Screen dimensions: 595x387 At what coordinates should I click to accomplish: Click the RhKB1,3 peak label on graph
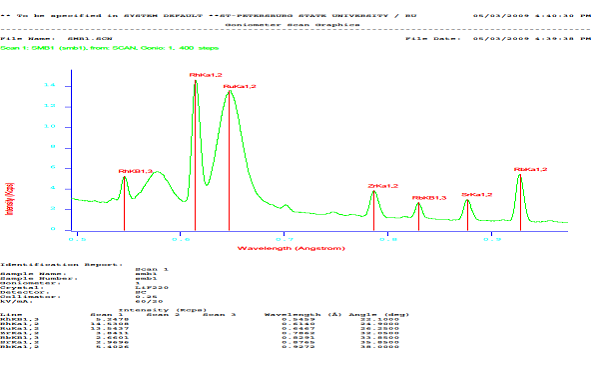click(135, 171)
